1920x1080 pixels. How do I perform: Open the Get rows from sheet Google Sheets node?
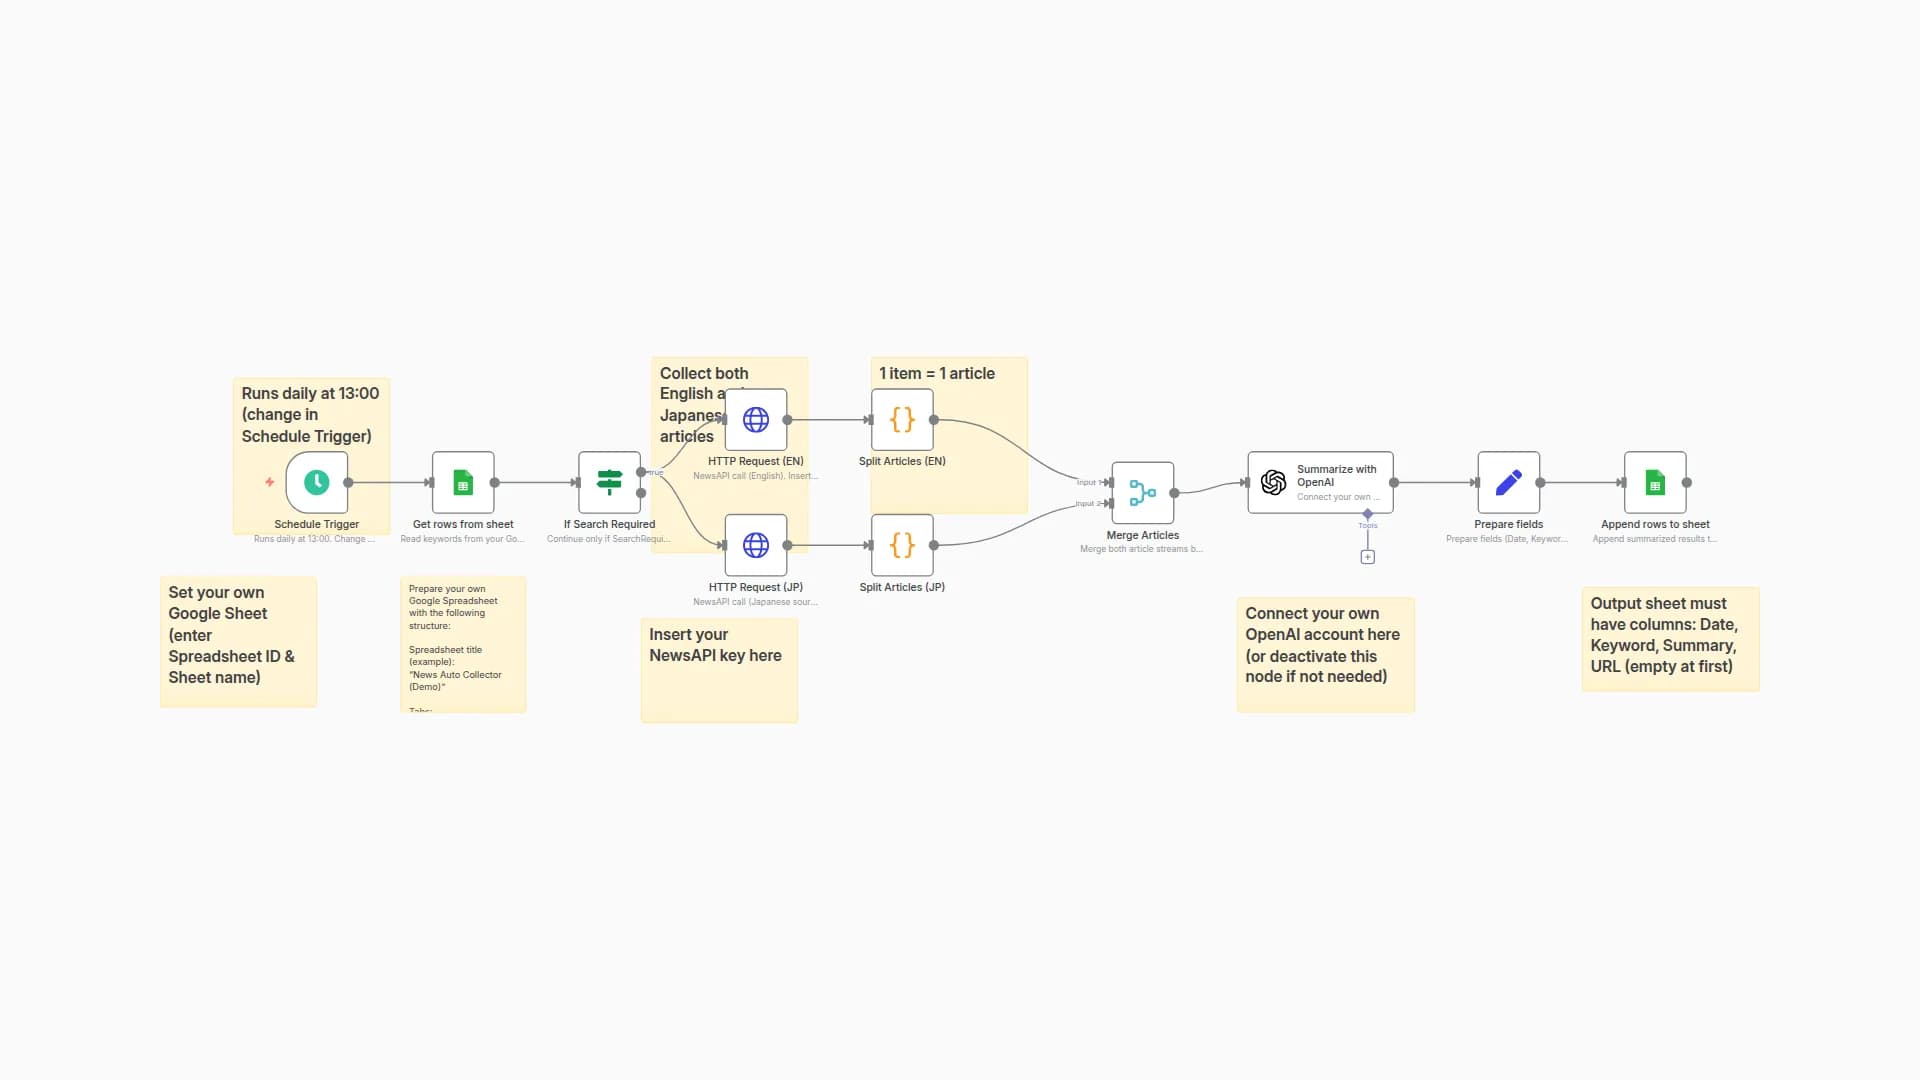[462, 482]
